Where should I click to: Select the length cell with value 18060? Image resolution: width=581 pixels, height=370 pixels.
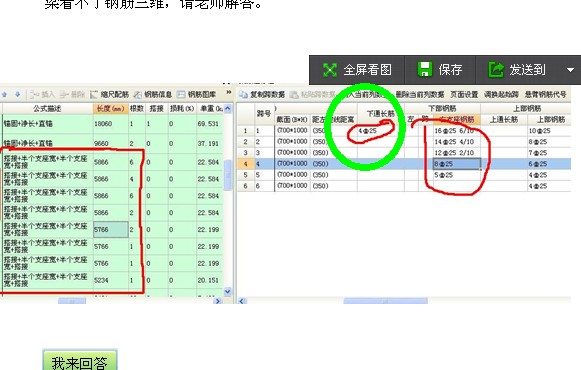pyautogui.click(x=110, y=124)
